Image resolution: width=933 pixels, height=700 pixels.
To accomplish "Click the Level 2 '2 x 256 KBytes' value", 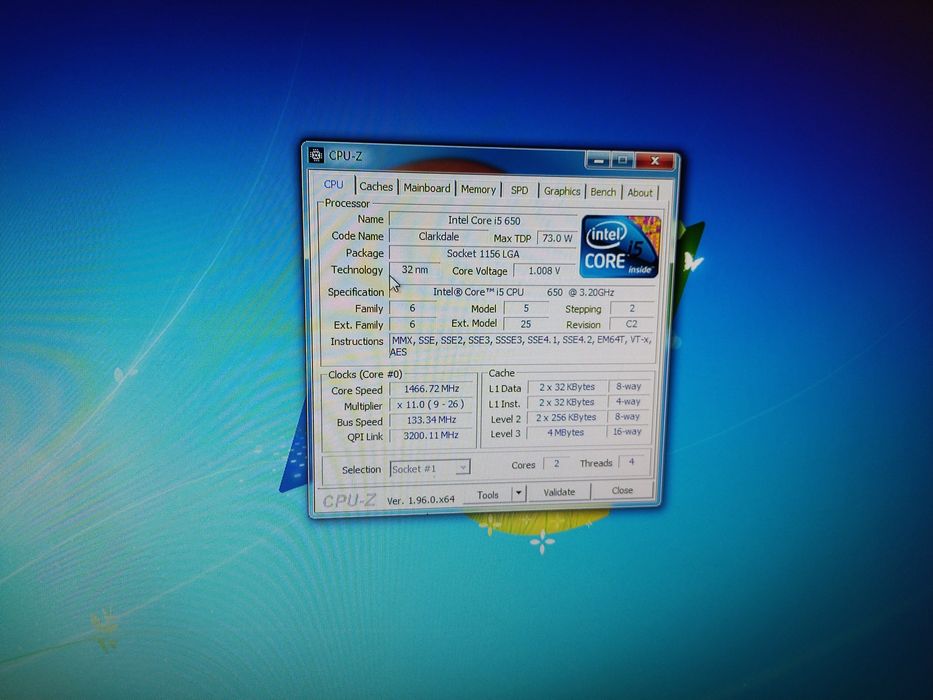I will point(566,417).
